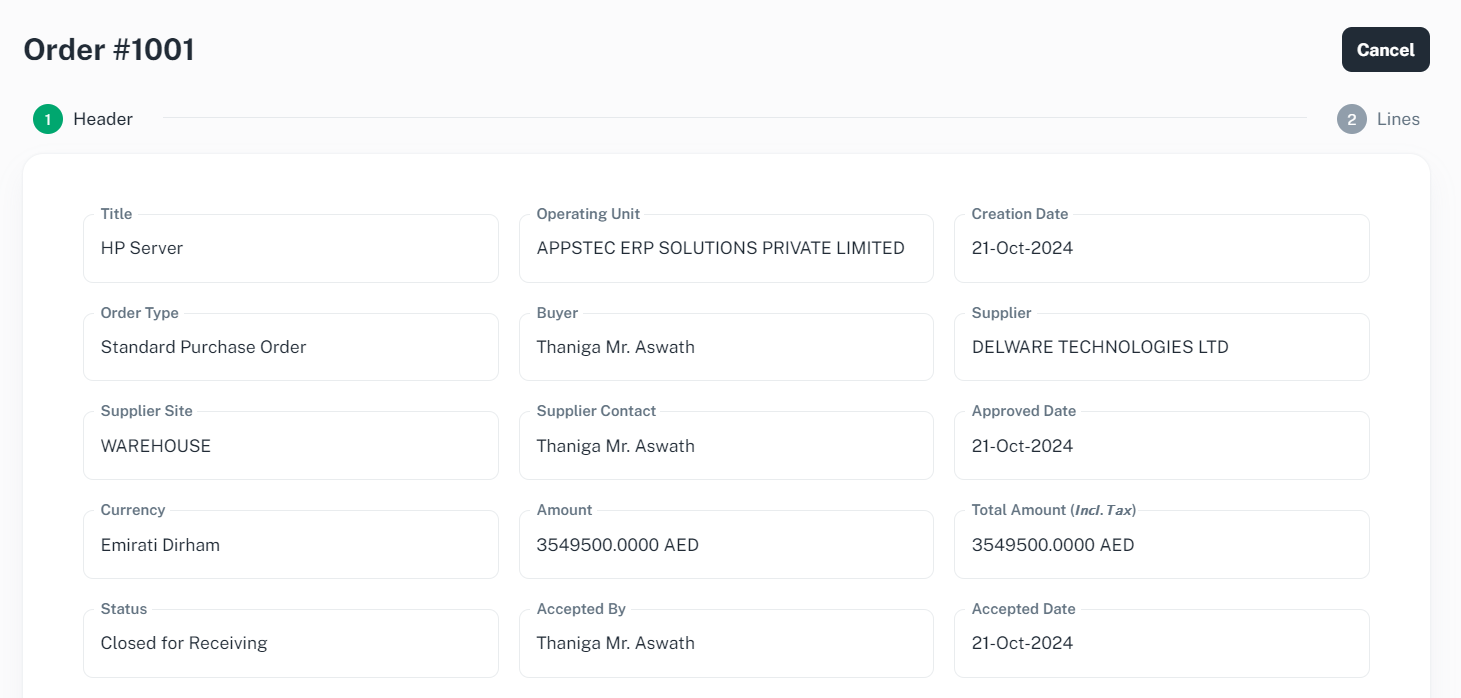Click the Creation Date field
Image resolution: width=1461 pixels, height=698 pixels.
coord(1161,249)
